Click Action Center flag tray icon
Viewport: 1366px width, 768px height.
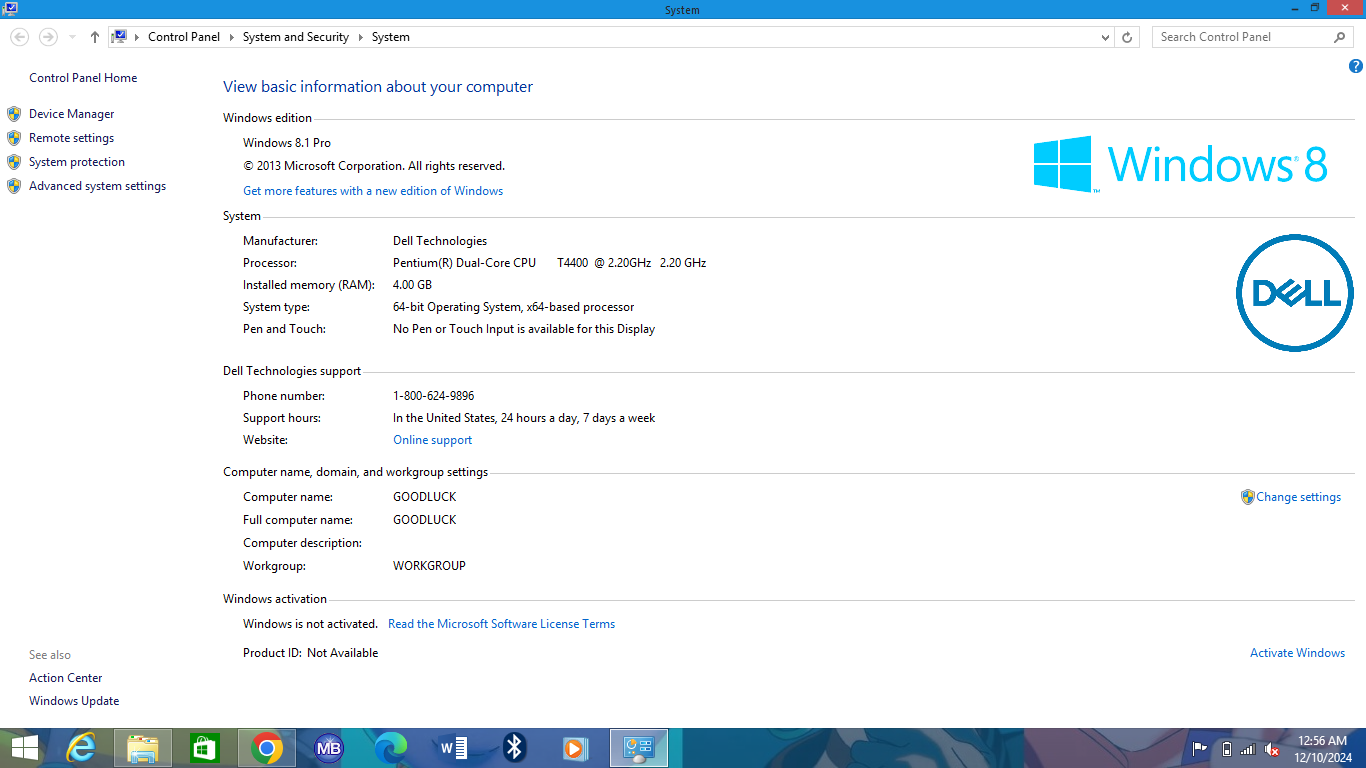(x=1200, y=749)
